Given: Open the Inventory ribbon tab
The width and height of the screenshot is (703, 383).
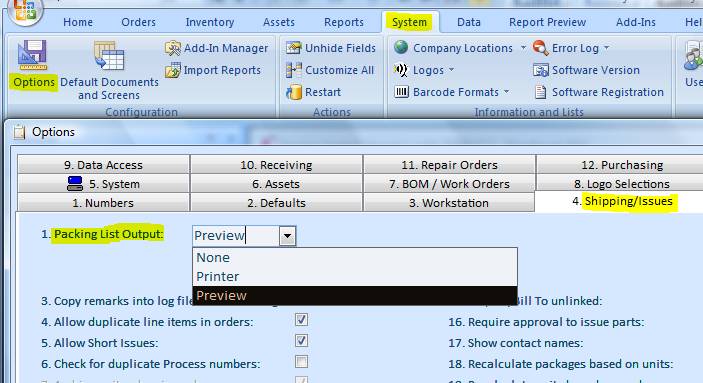Looking at the screenshot, I should pyautogui.click(x=210, y=22).
